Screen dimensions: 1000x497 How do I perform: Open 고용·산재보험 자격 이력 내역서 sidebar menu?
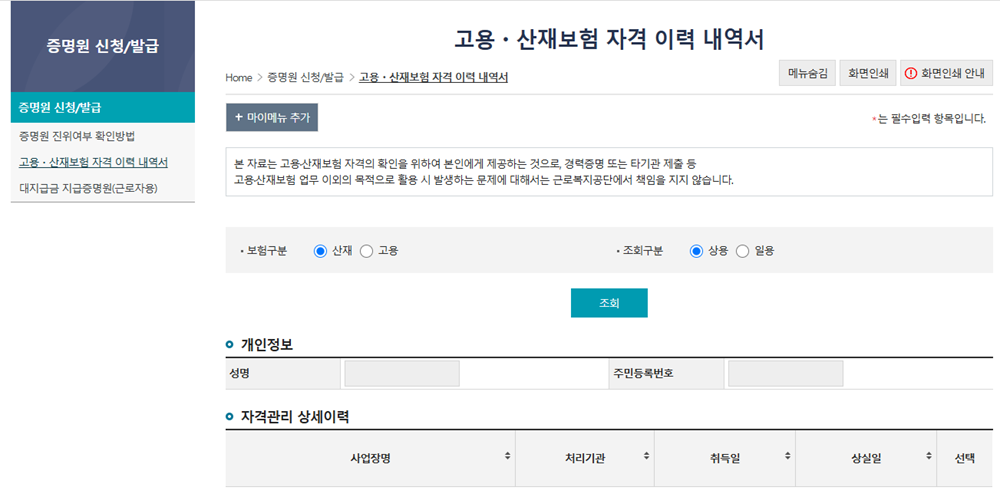coord(93,162)
